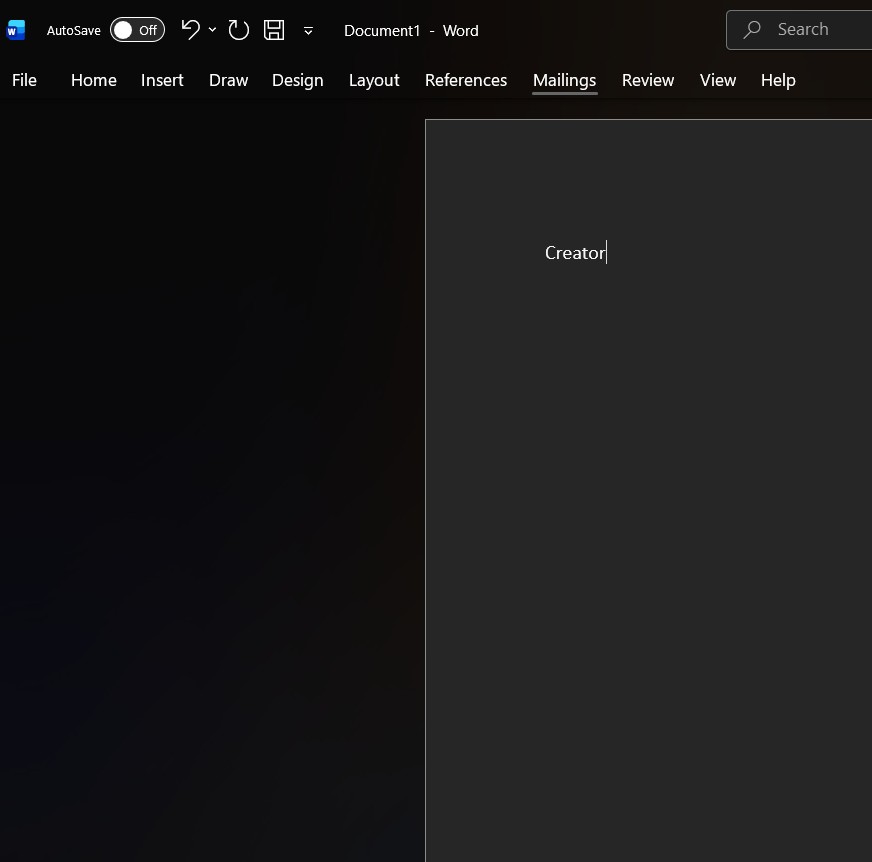Go to the Design tab

pyautogui.click(x=298, y=81)
